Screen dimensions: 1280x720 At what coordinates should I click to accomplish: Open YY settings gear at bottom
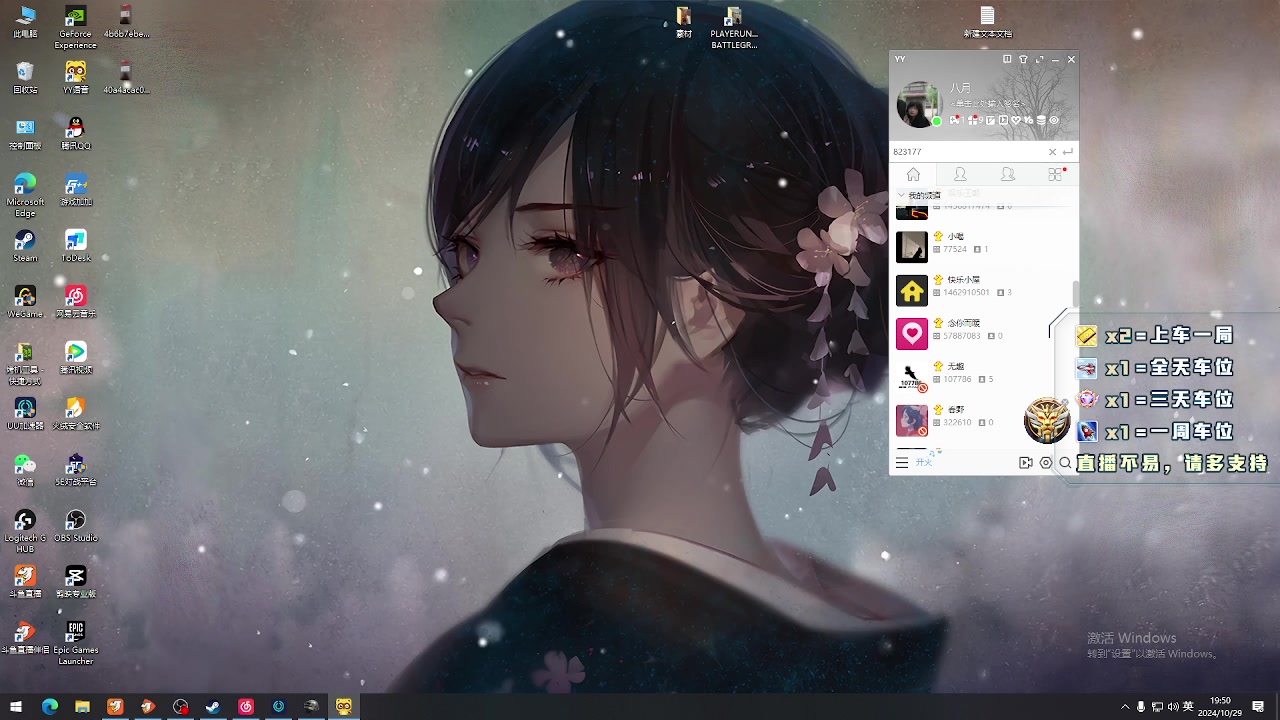[x=1046, y=463]
